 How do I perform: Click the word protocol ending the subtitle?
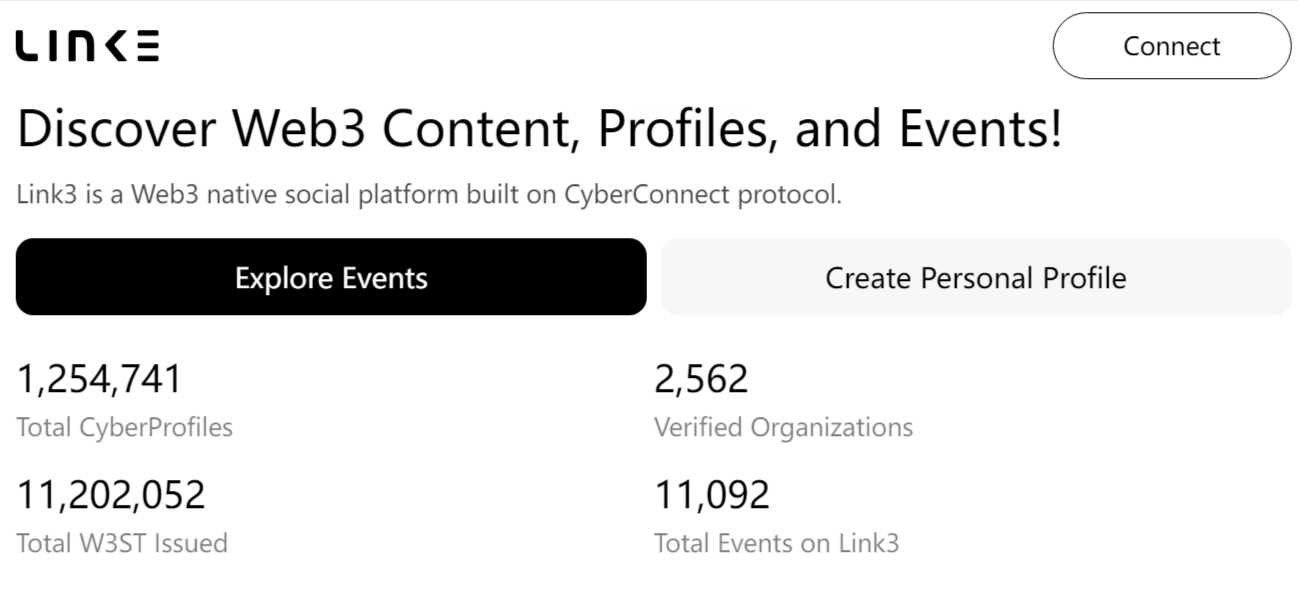click(x=789, y=195)
